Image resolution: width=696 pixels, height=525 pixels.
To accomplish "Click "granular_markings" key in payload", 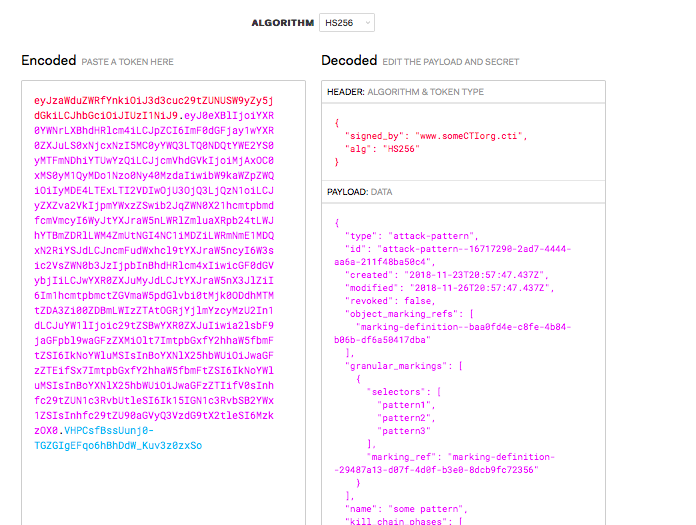I will pos(398,366).
